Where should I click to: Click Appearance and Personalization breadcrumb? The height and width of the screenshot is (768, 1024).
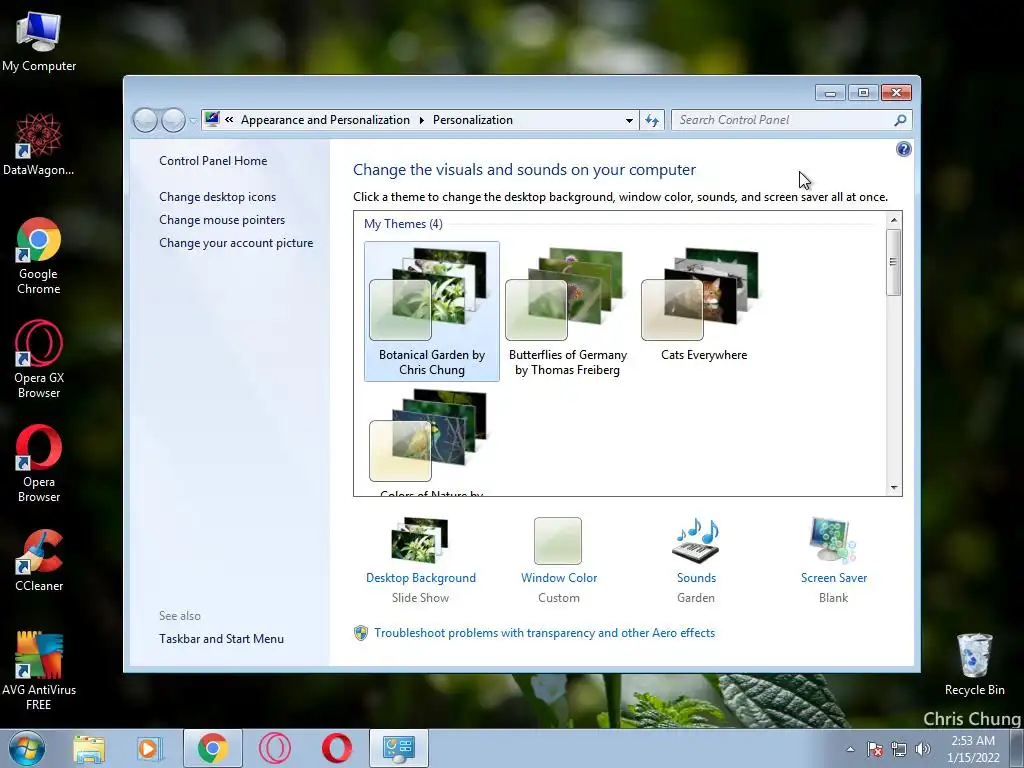[x=325, y=120]
